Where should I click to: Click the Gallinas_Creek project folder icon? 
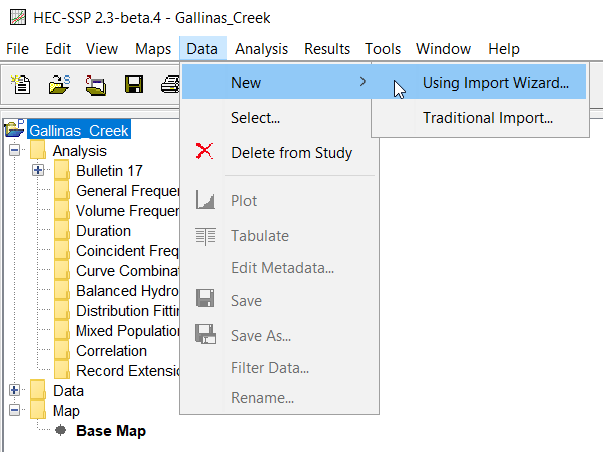pyautogui.click(x=15, y=130)
